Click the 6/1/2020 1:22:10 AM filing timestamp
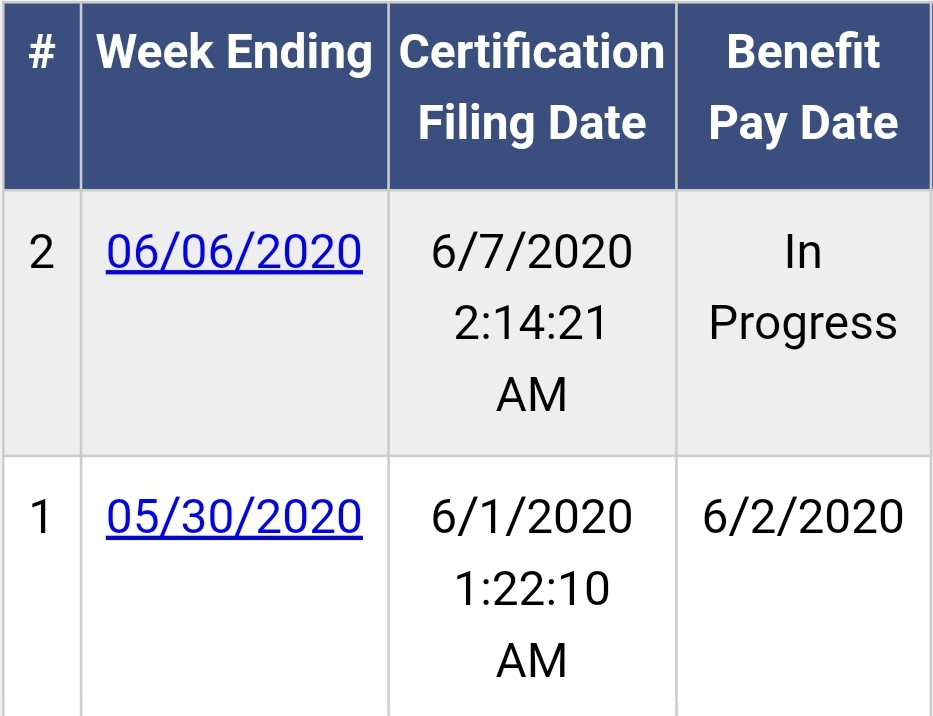The width and height of the screenshot is (933, 716). pyautogui.click(x=532, y=587)
